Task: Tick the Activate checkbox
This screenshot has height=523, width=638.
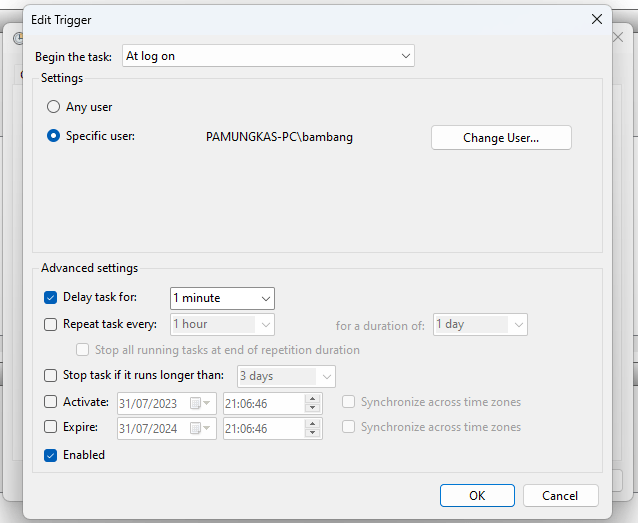Action: pyautogui.click(x=51, y=402)
